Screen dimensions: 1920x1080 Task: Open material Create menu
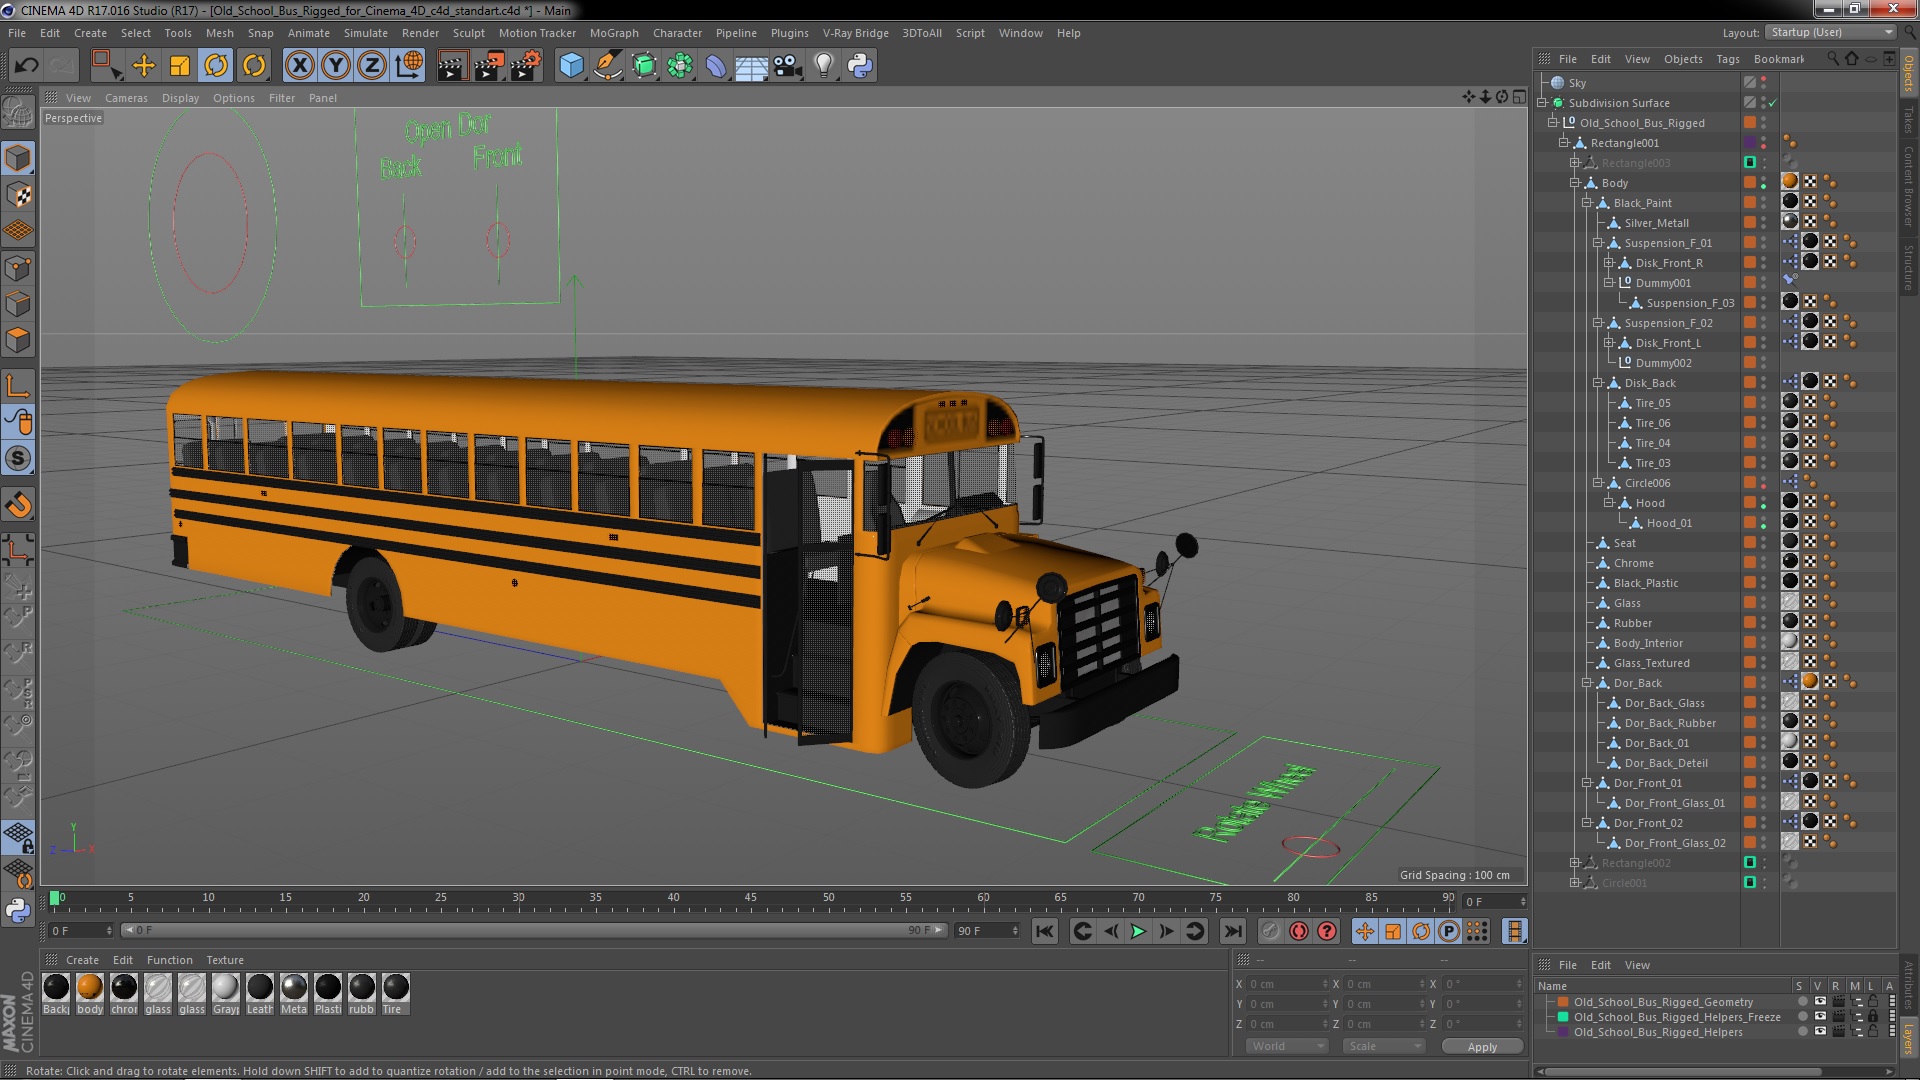click(82, 960)
